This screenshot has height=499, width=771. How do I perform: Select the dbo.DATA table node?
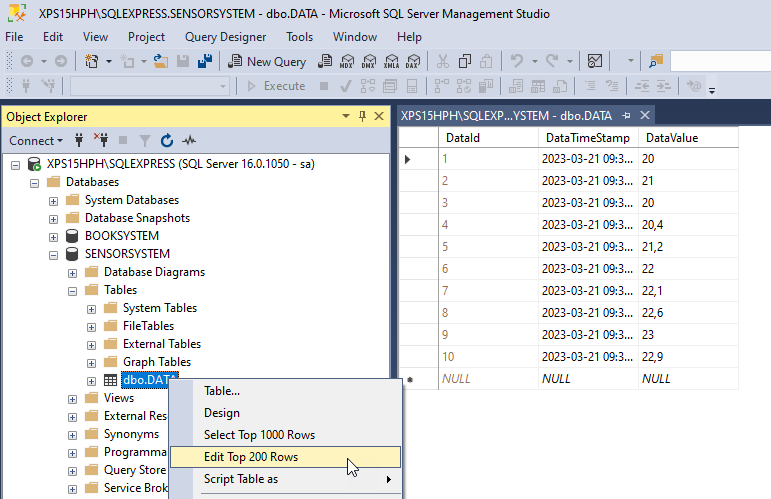tap(149, 380)
